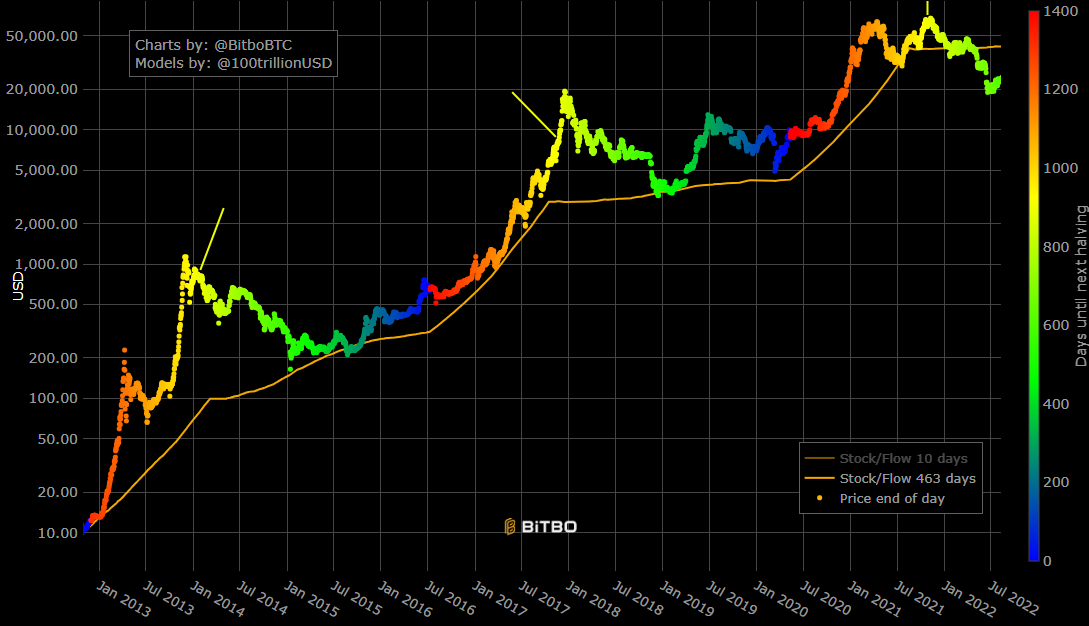Click the 20.00 y-axis label

(57, 493)
